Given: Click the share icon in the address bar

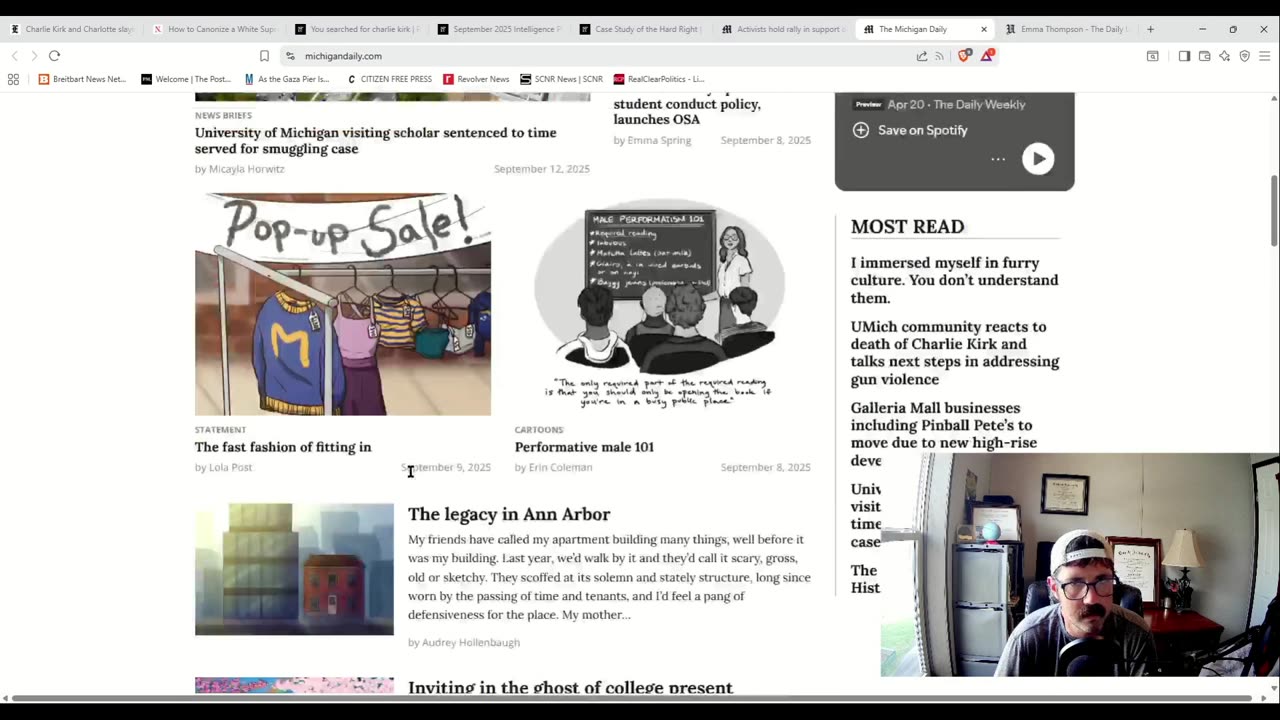Looking at the screenshot, I should pyautogui.click(x=922, y=56).
